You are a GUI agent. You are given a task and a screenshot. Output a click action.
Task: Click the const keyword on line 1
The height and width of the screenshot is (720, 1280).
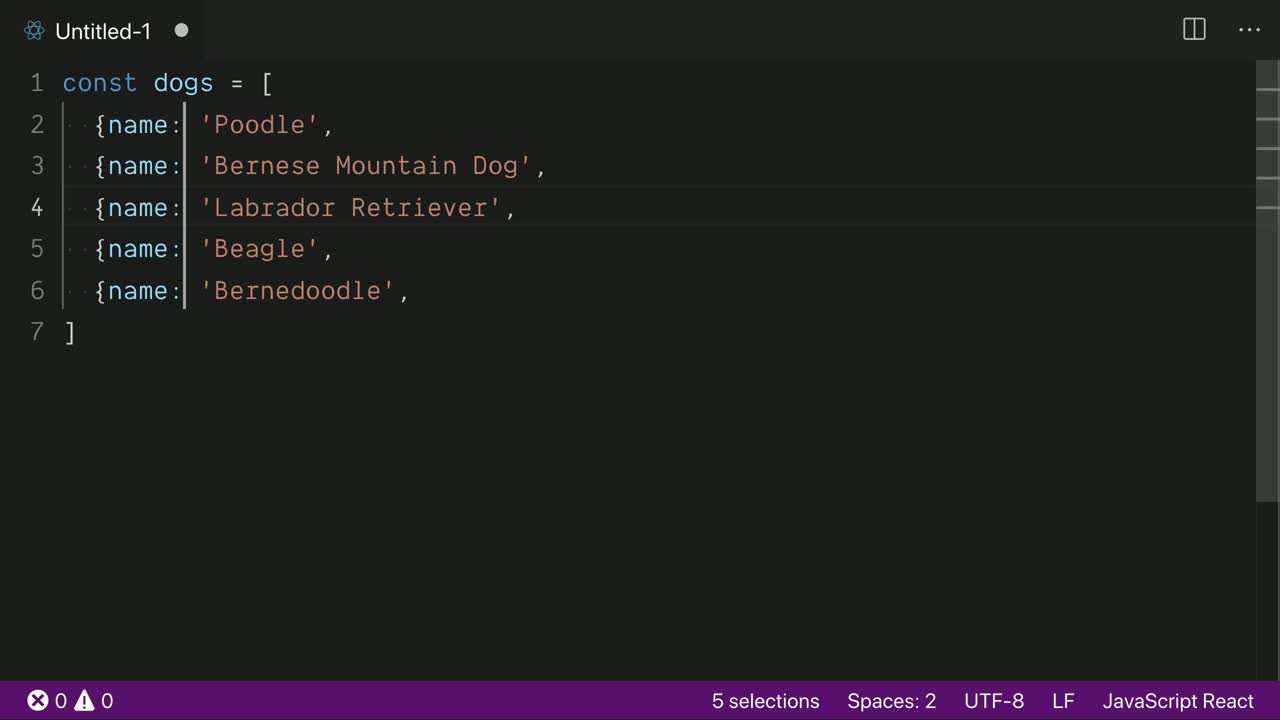click(99, 83)
